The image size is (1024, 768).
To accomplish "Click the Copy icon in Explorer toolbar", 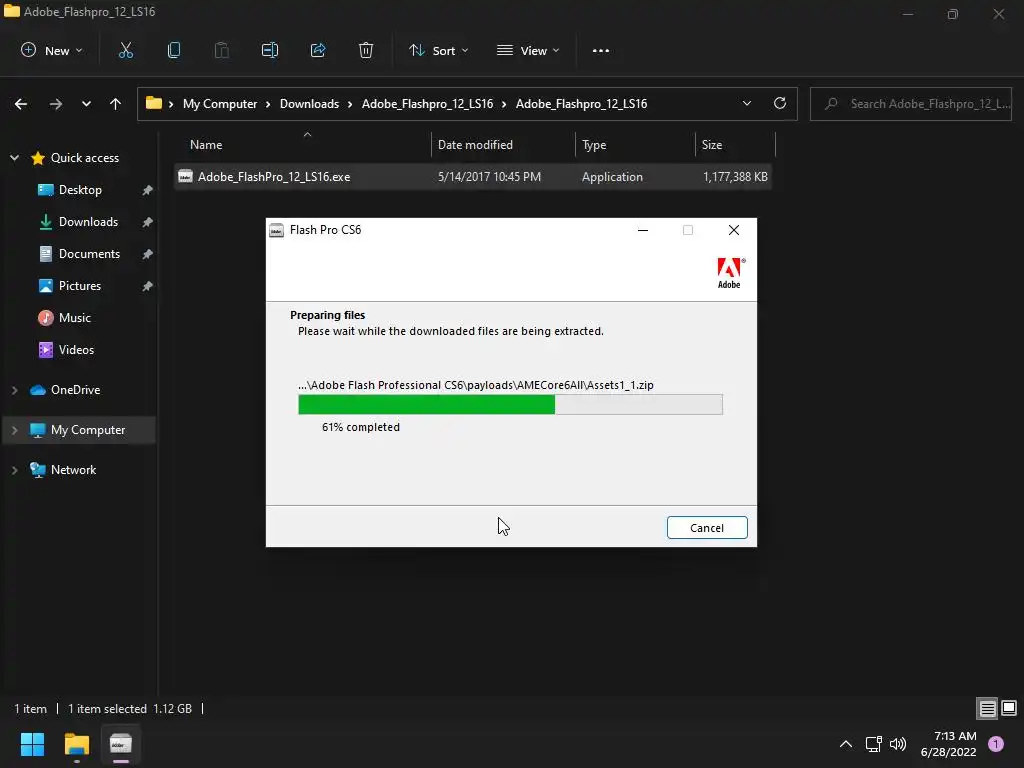I will (174, 50).
